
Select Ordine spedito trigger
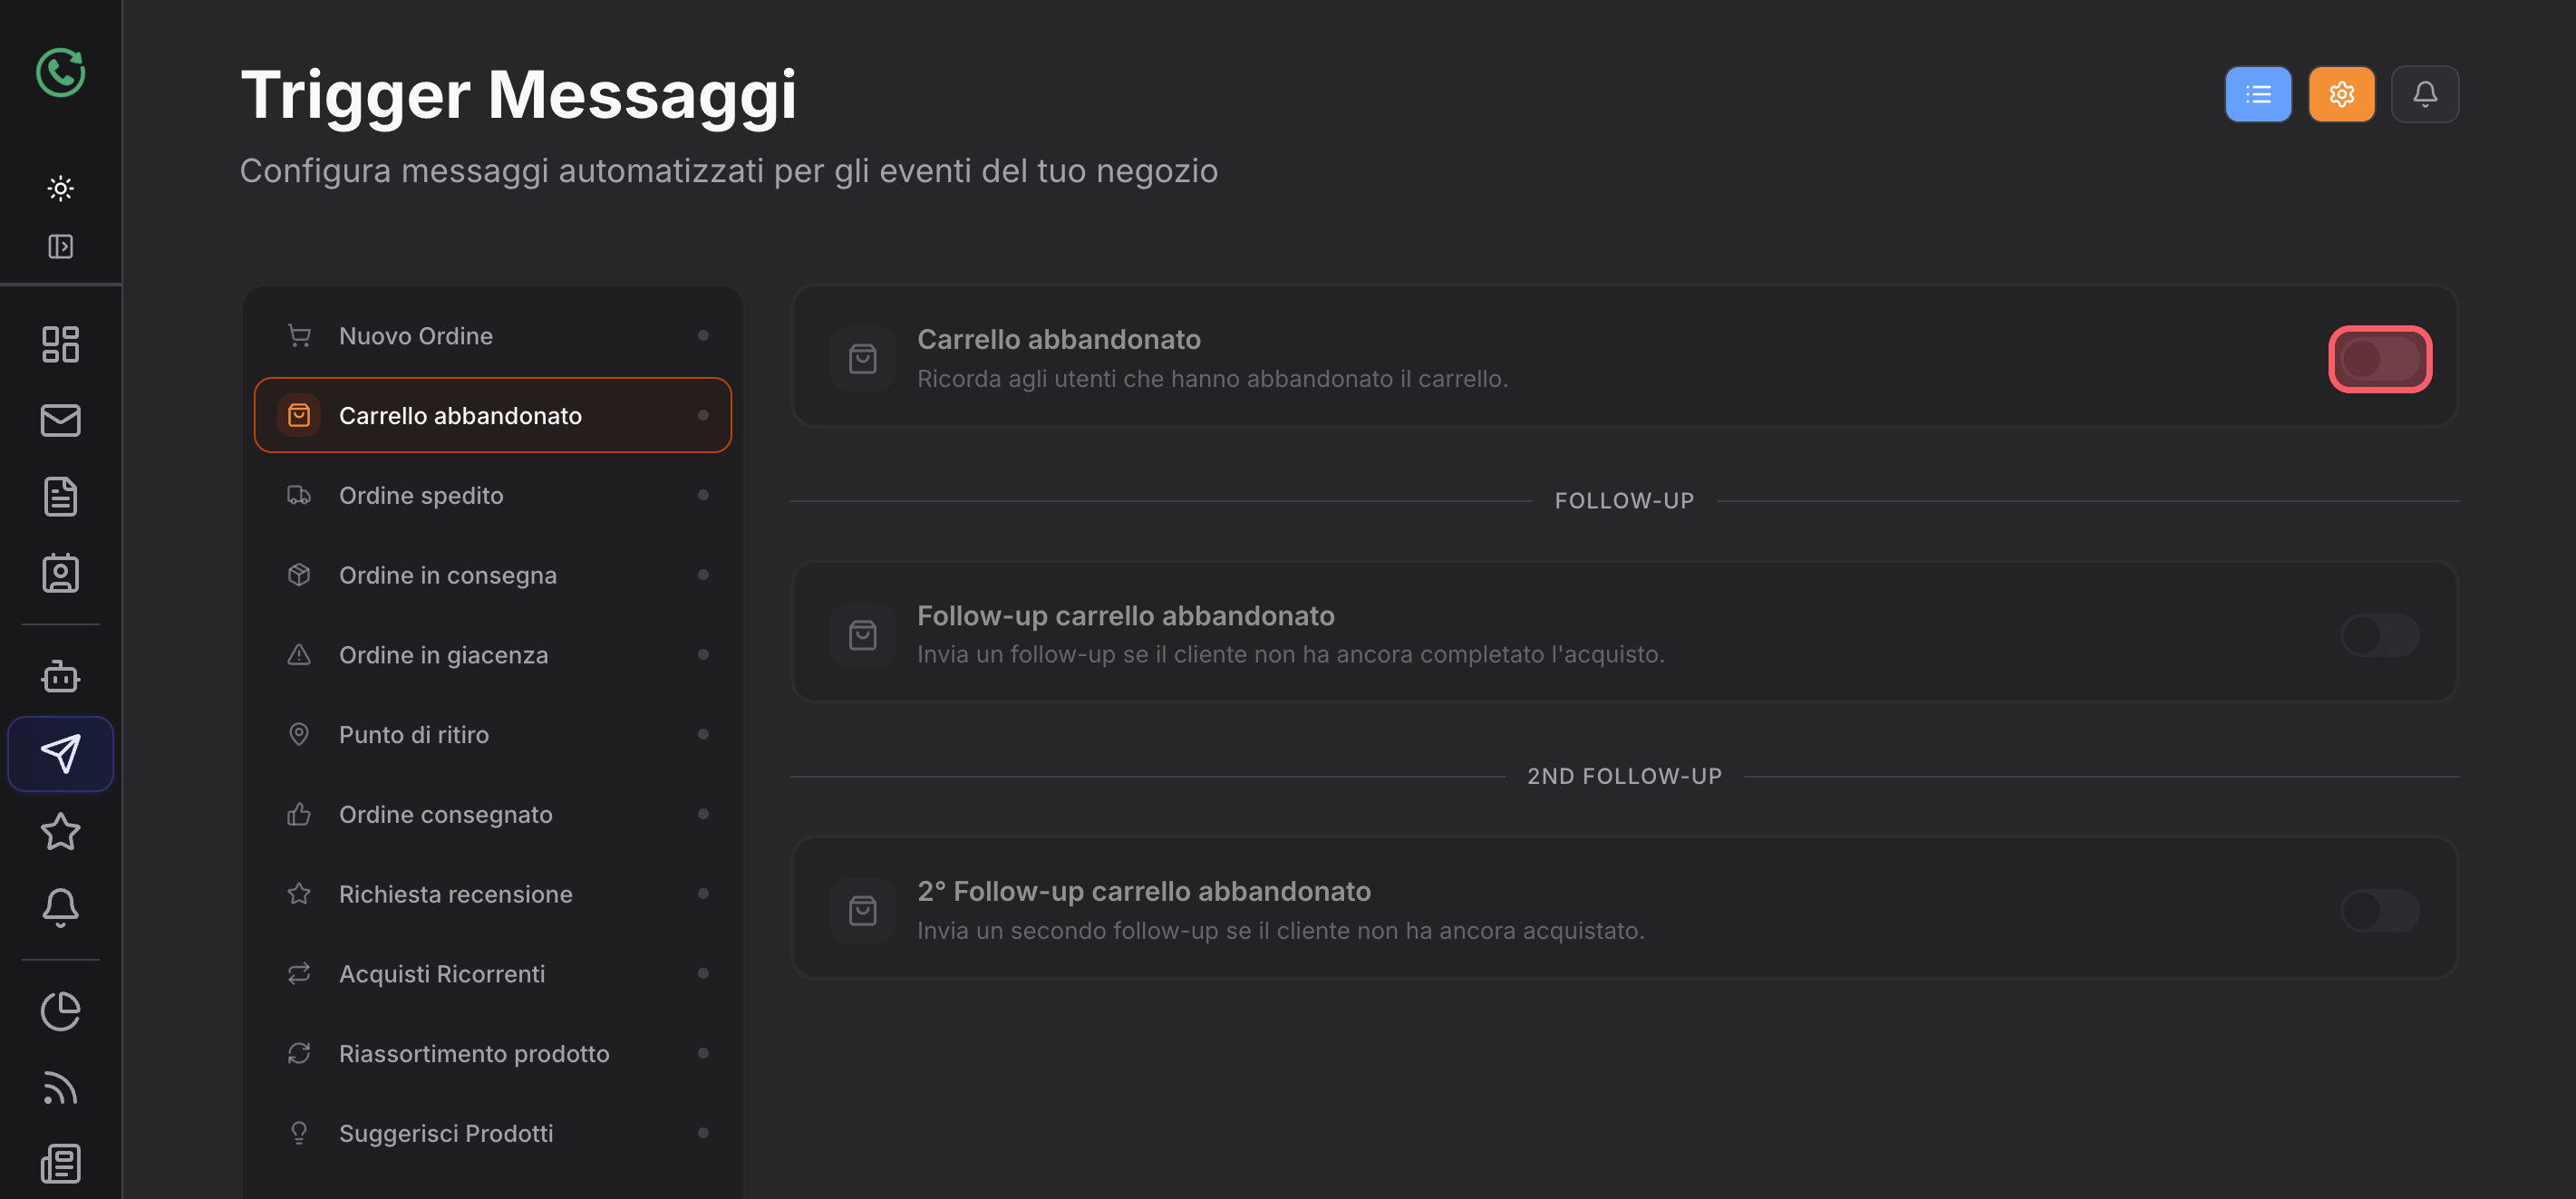(x=493, y=495)
